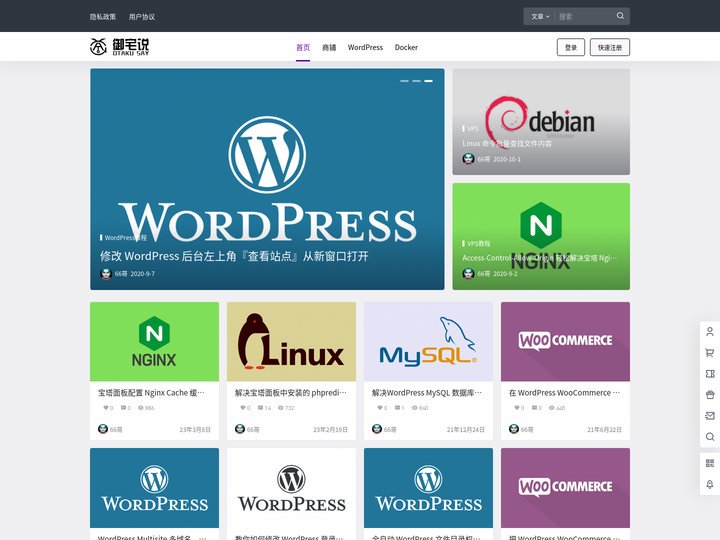Switch to the second carousel slide indicator
The image size is (720, 540).
point(416,81)
